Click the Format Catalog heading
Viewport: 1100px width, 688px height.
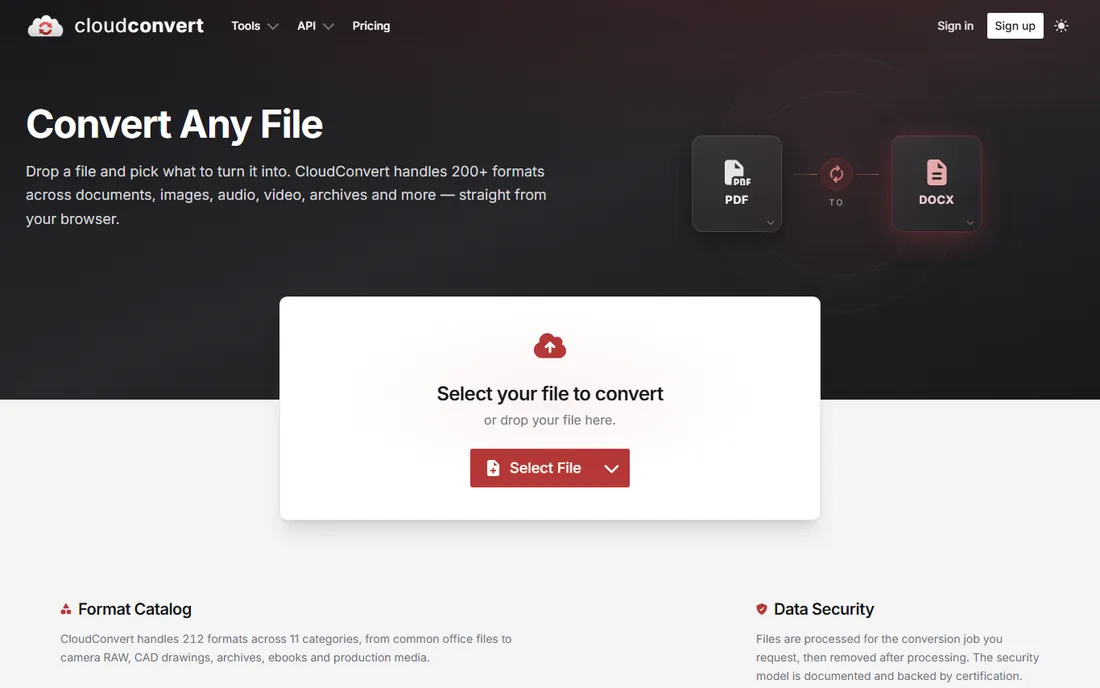135,609
